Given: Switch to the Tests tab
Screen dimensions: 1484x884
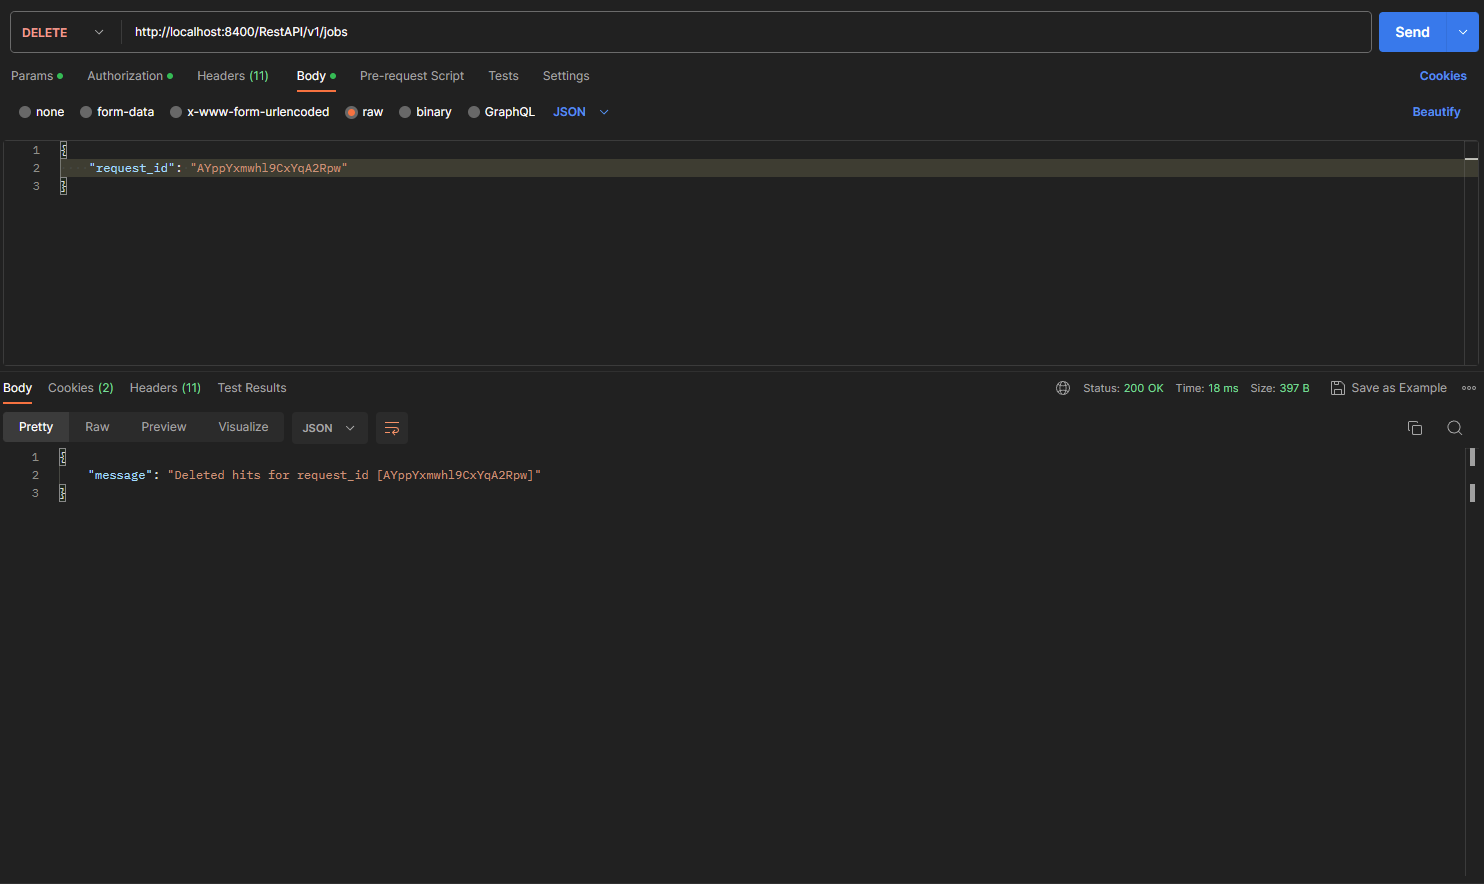Looking at the screenshot, I should click(503, 75).
